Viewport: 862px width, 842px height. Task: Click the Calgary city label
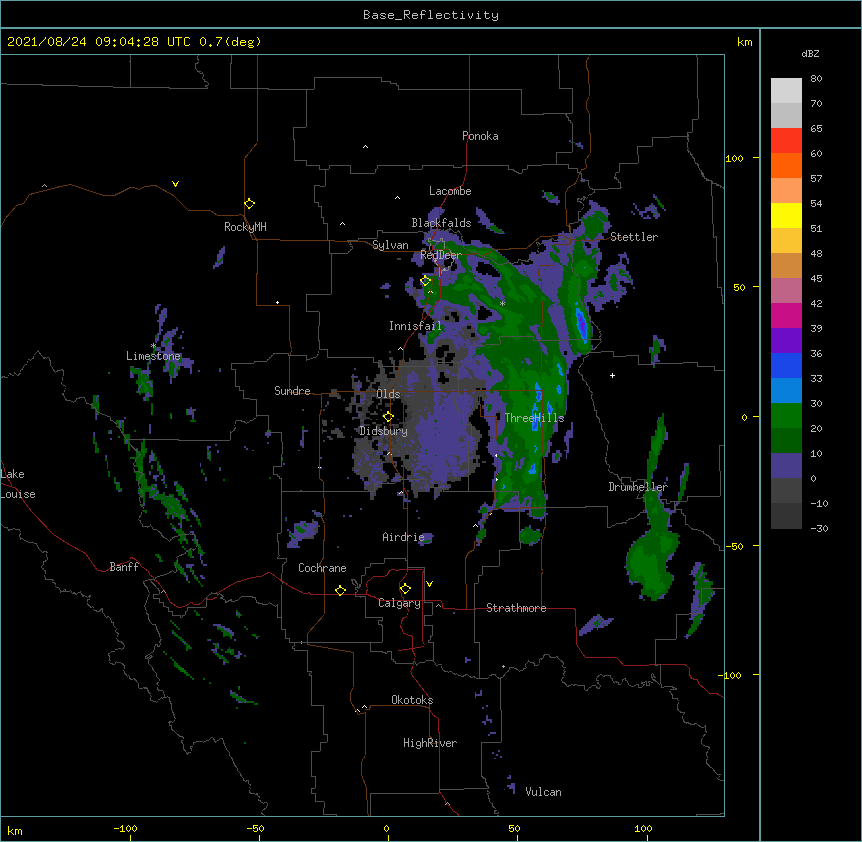click(399, 603)
